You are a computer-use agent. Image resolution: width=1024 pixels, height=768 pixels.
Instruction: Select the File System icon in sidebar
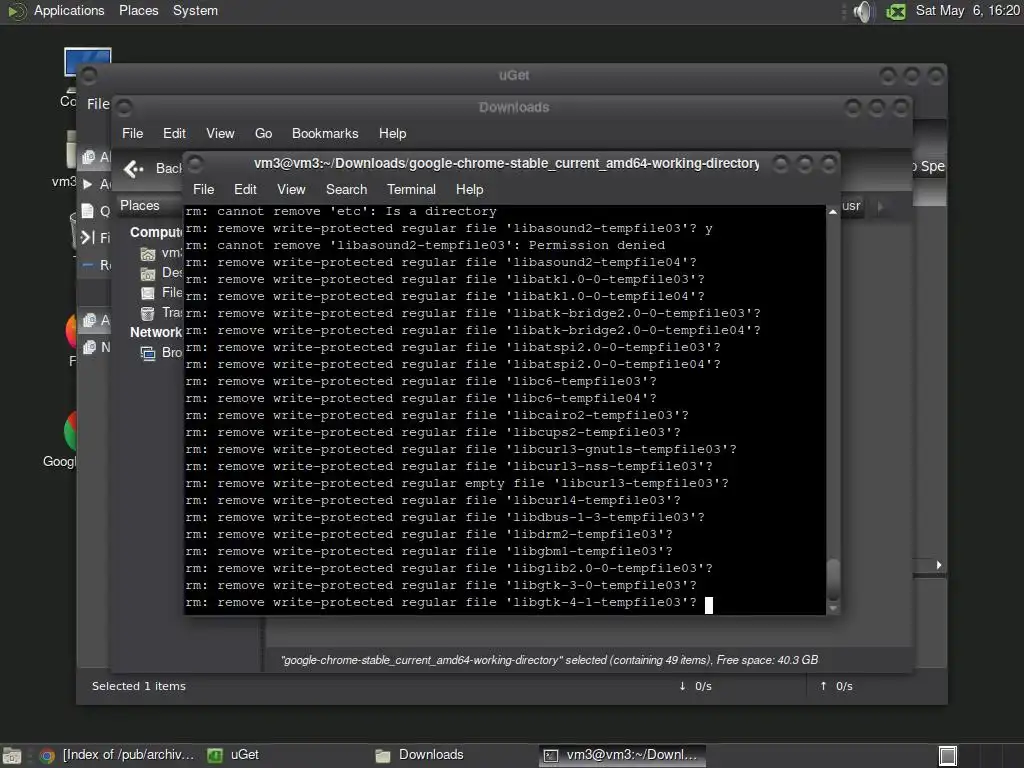pos(148,293)
